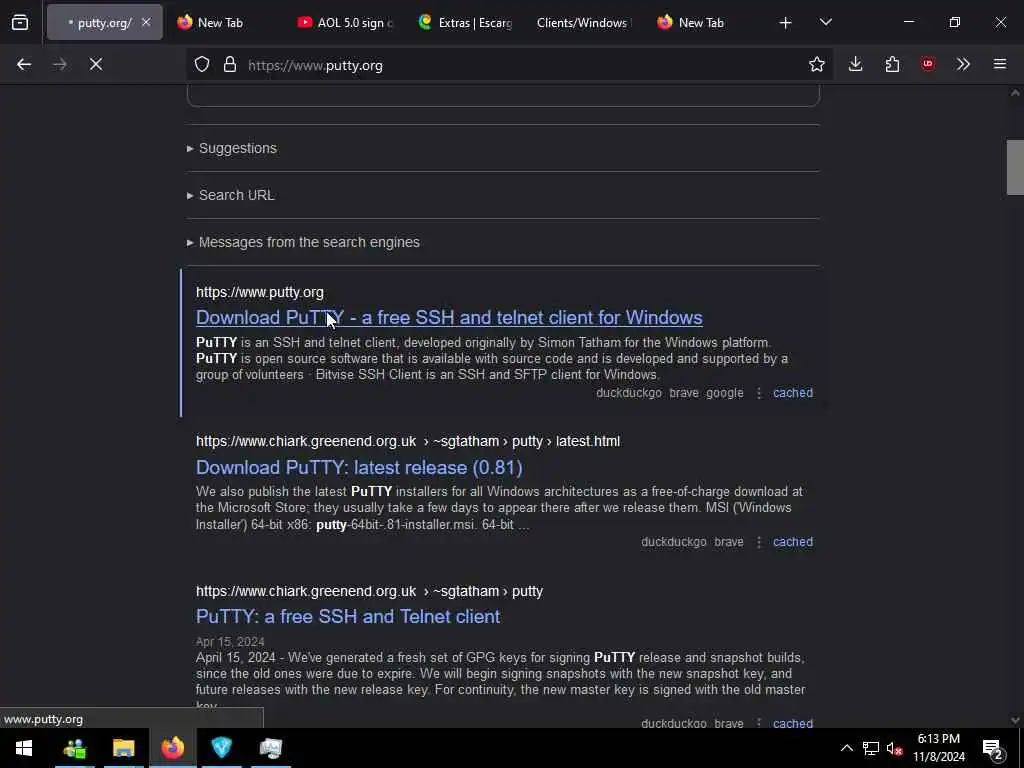Viewport: 1024px width, 768px height.
Task: View site security padlock info
Action: [229, 64]
